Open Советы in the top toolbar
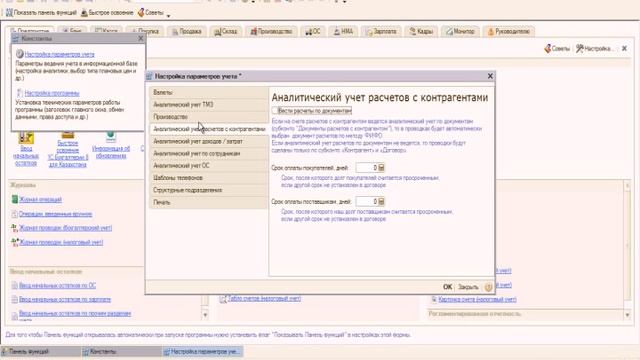 coord(151,13)
